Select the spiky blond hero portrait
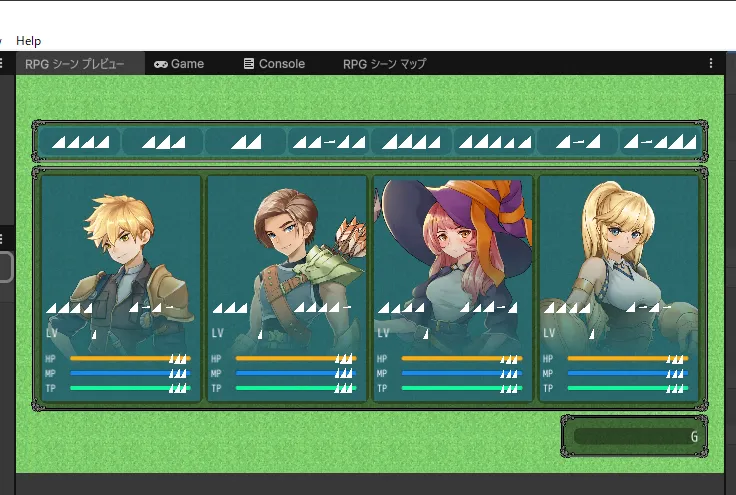This screenshot has height=495, width=736. pyautogui.click(x=121, y=250)
